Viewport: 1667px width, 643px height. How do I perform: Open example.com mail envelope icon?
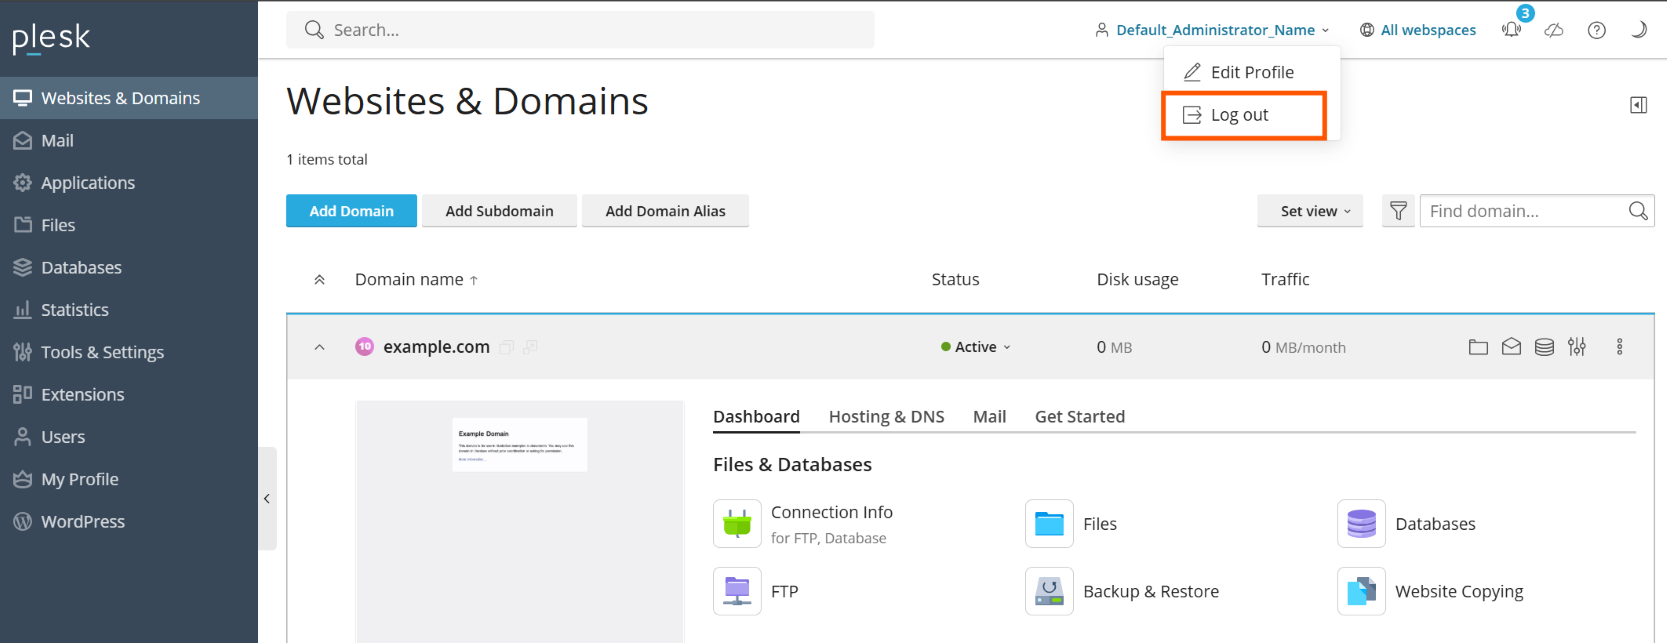point(1511,347)
